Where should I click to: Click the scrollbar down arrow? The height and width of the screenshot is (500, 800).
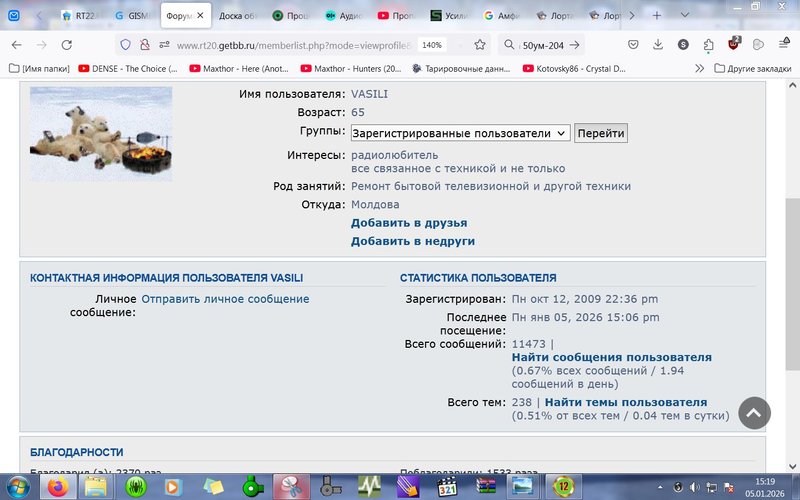click(792, 466)
